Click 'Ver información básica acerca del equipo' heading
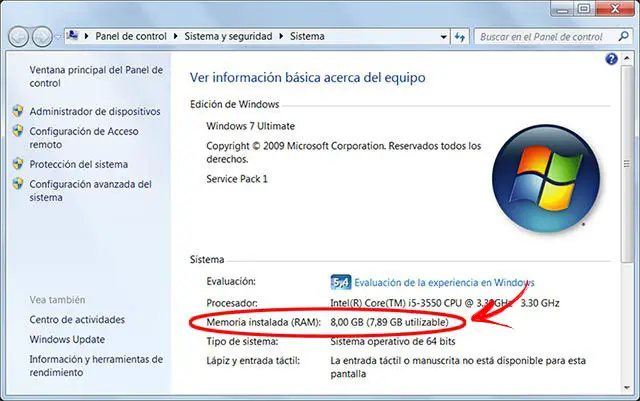Screen dimensions: 640x401 307,78
